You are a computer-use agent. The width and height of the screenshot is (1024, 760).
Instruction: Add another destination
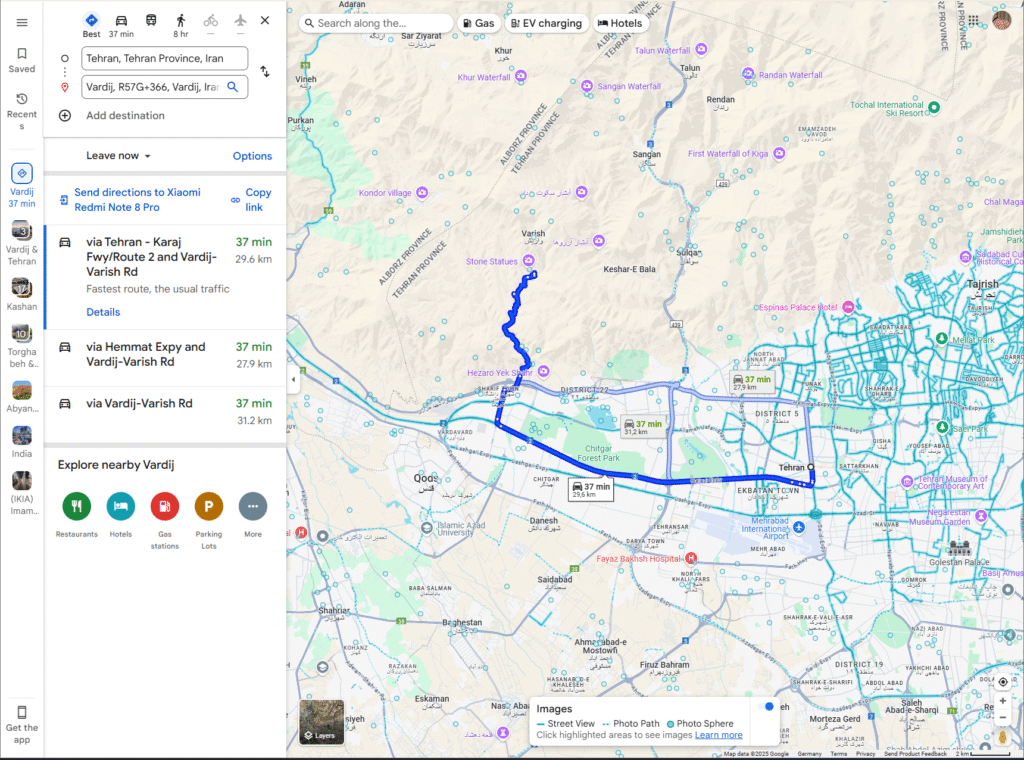[125, 116]
